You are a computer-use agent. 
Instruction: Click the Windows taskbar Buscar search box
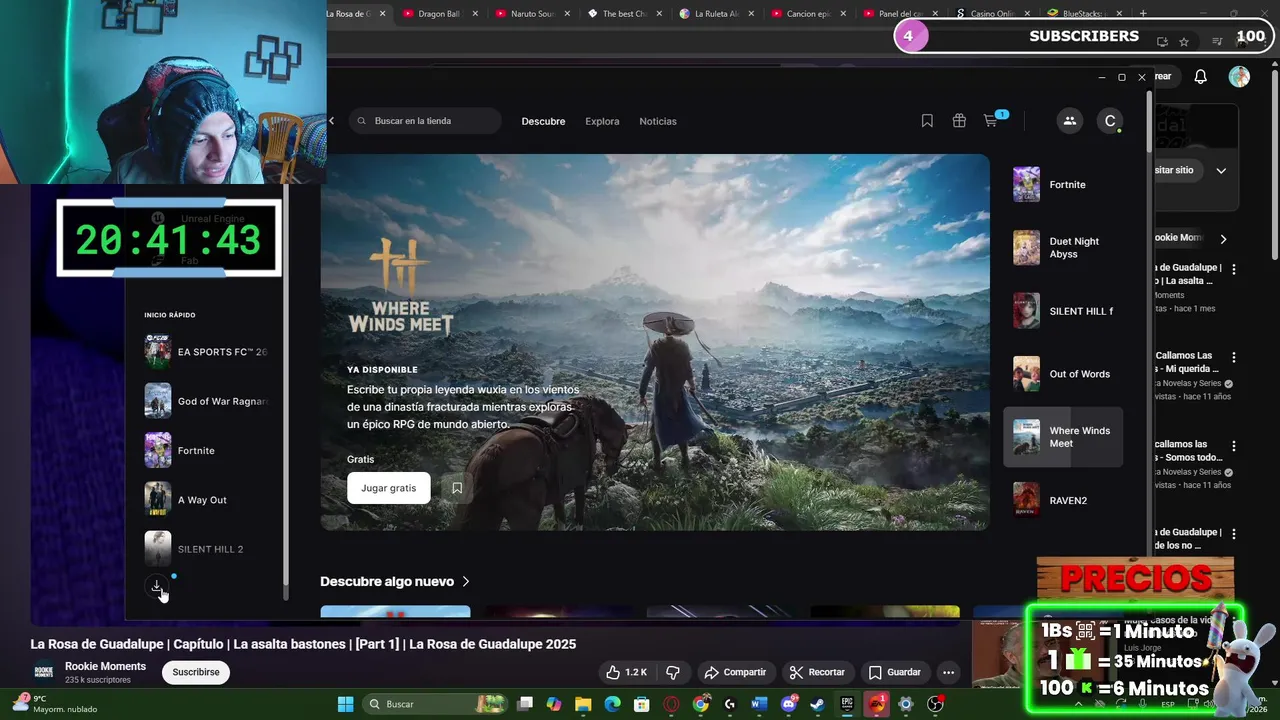click(435, 704)
